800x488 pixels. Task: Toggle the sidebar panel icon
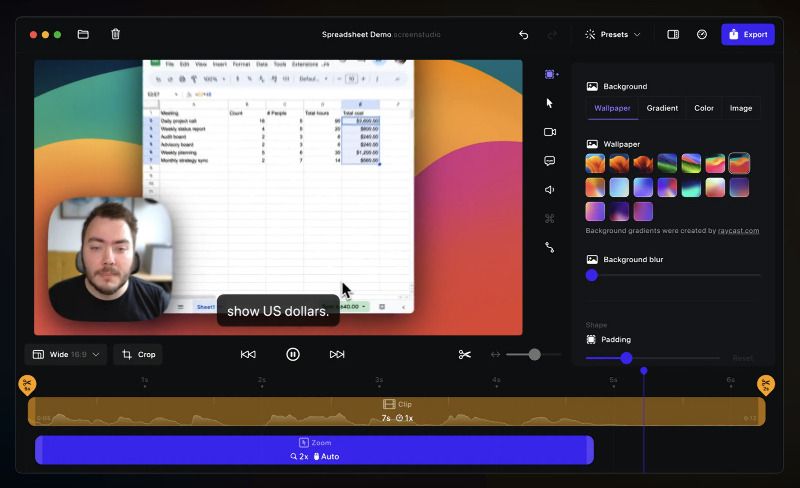coord(673,34)
